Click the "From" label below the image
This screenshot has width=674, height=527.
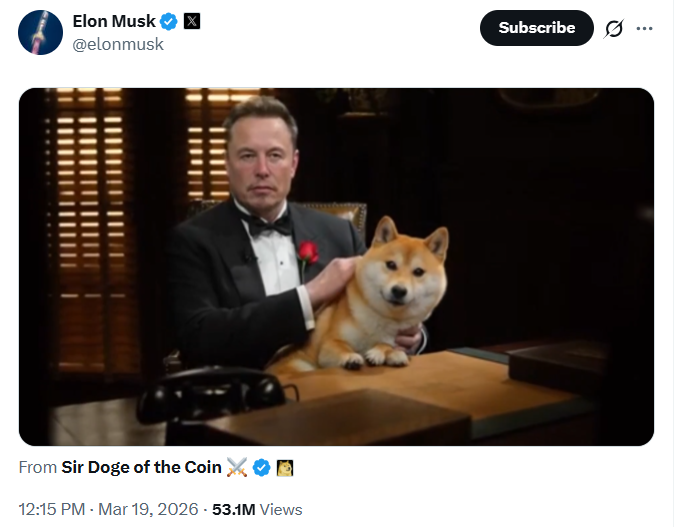pos(38,467)
